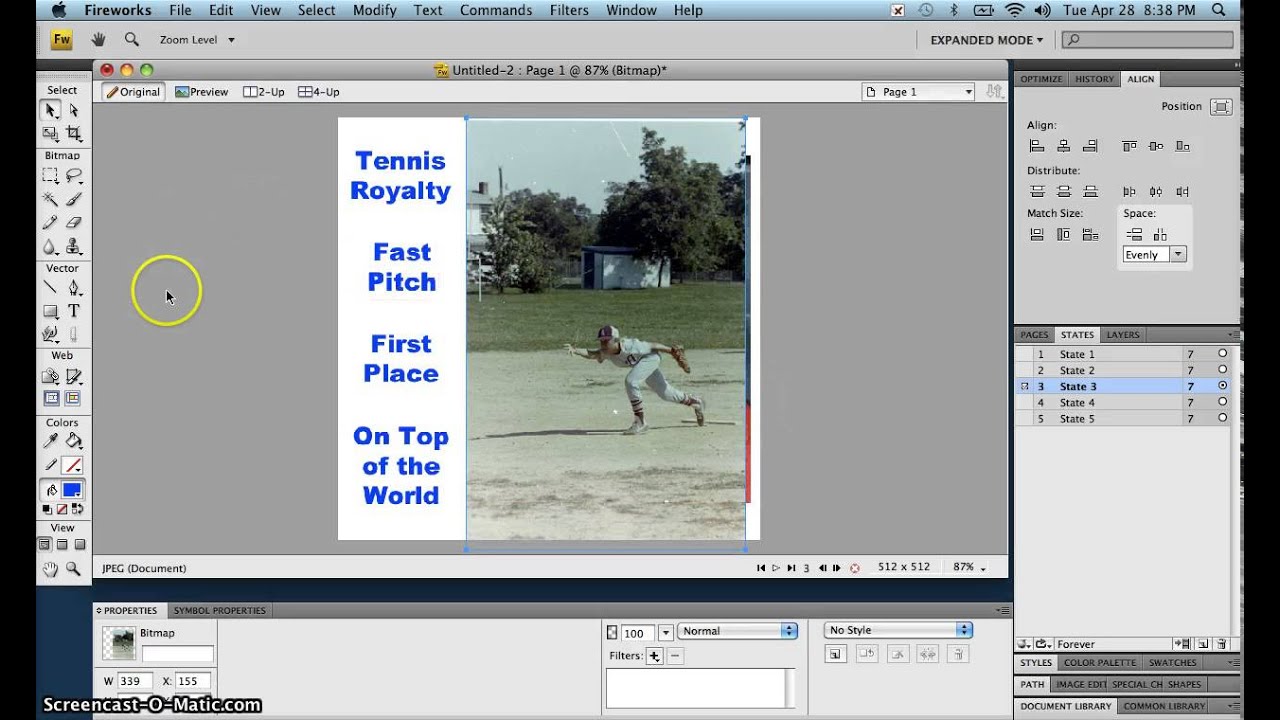This screenshot has width=1280, height=720.
Task: Enable Hide slices and hotspots
Action: click(51, 398)
